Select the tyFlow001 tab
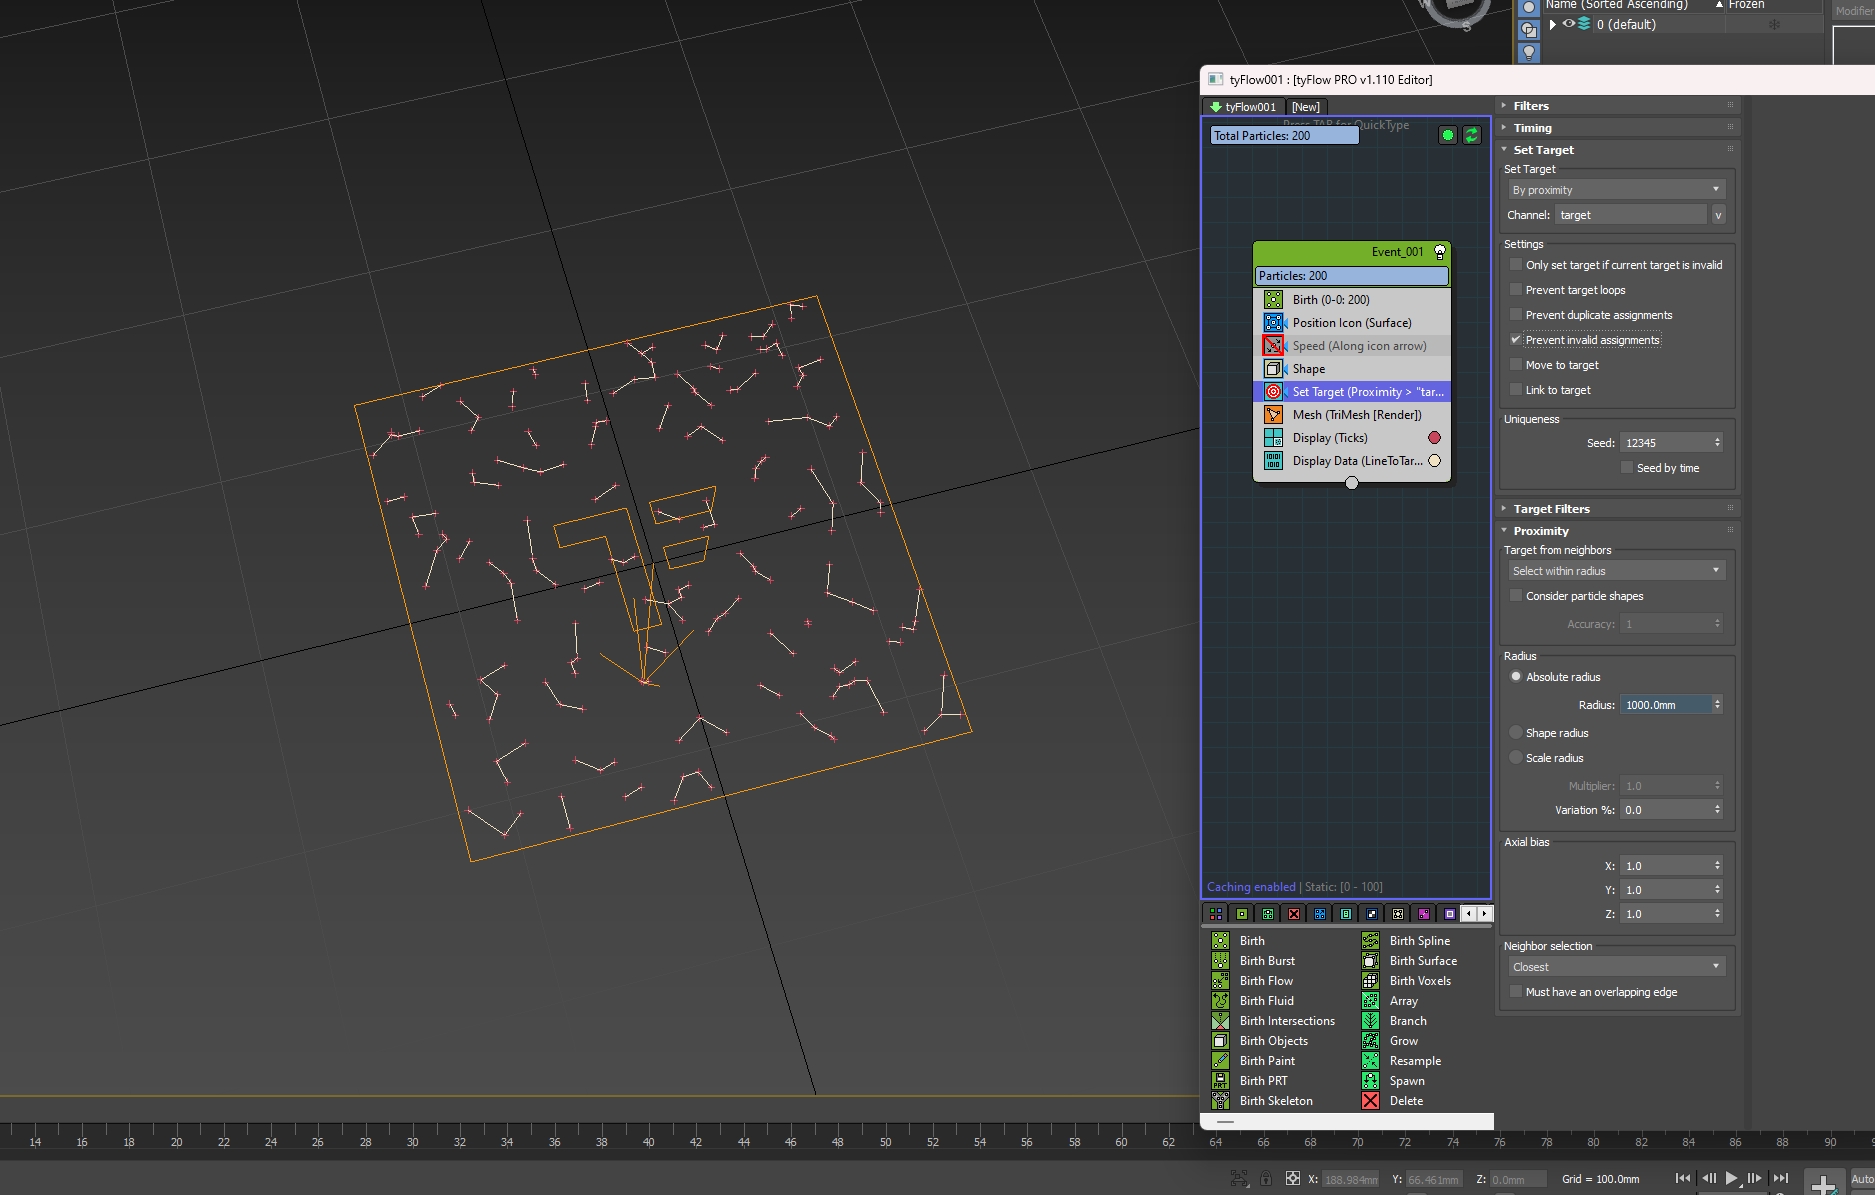 tap(1243, 107)
